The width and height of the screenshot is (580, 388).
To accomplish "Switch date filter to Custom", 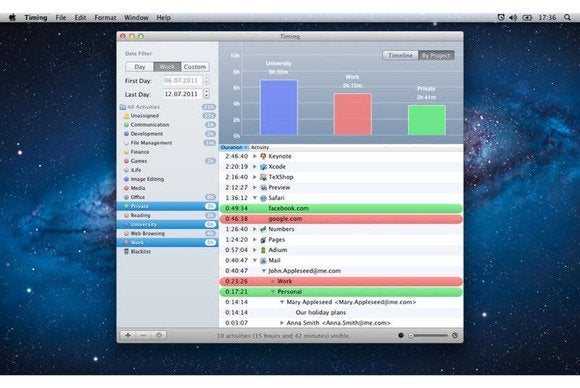I will (195, 67).
